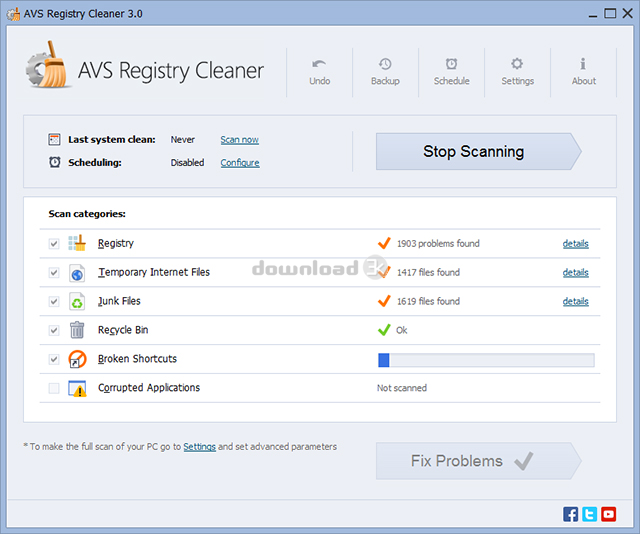The width and height of the screenshot is (640, 534).
Task: Click the 'Scan categories:' heading
Action: 87,214
